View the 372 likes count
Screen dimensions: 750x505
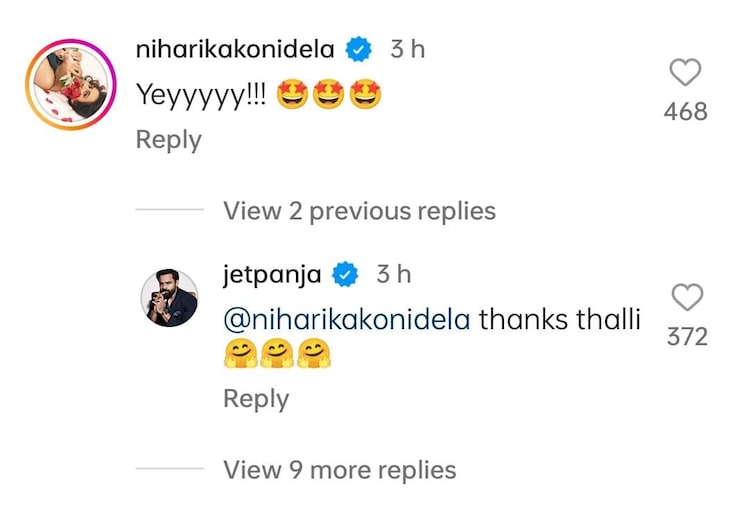point(687,337)
